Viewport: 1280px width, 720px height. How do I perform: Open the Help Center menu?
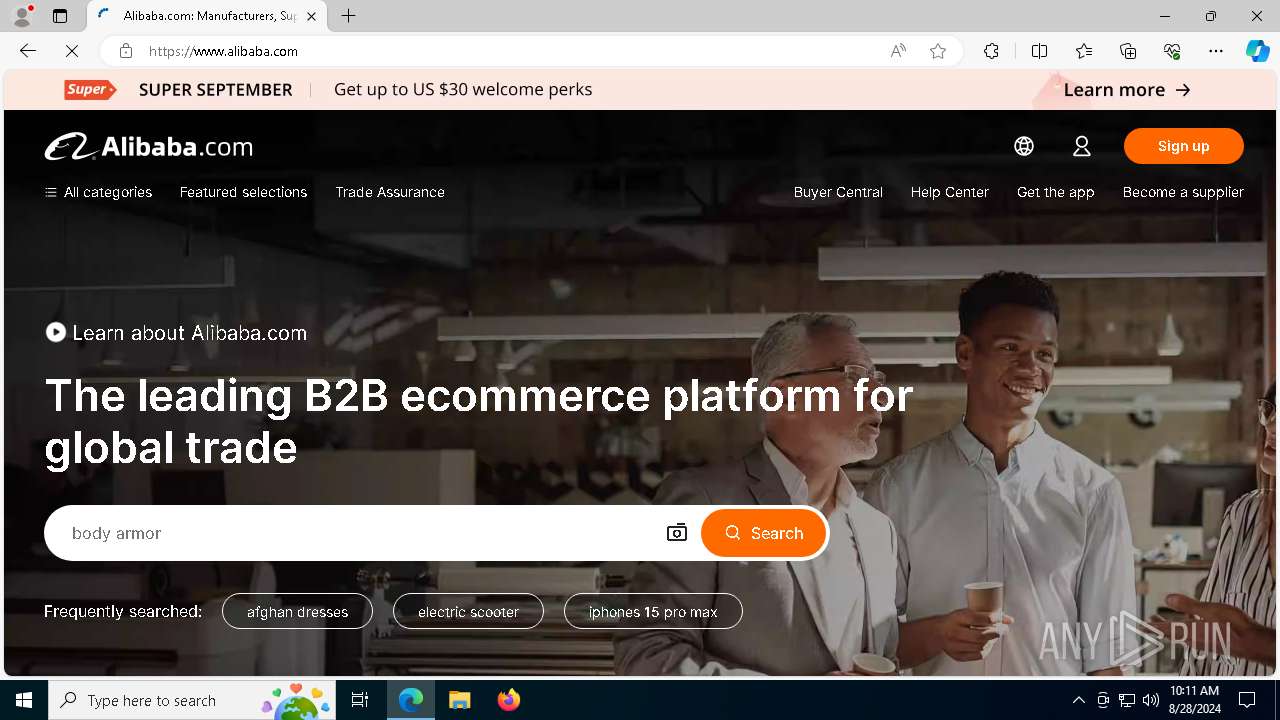coord(949,192)
